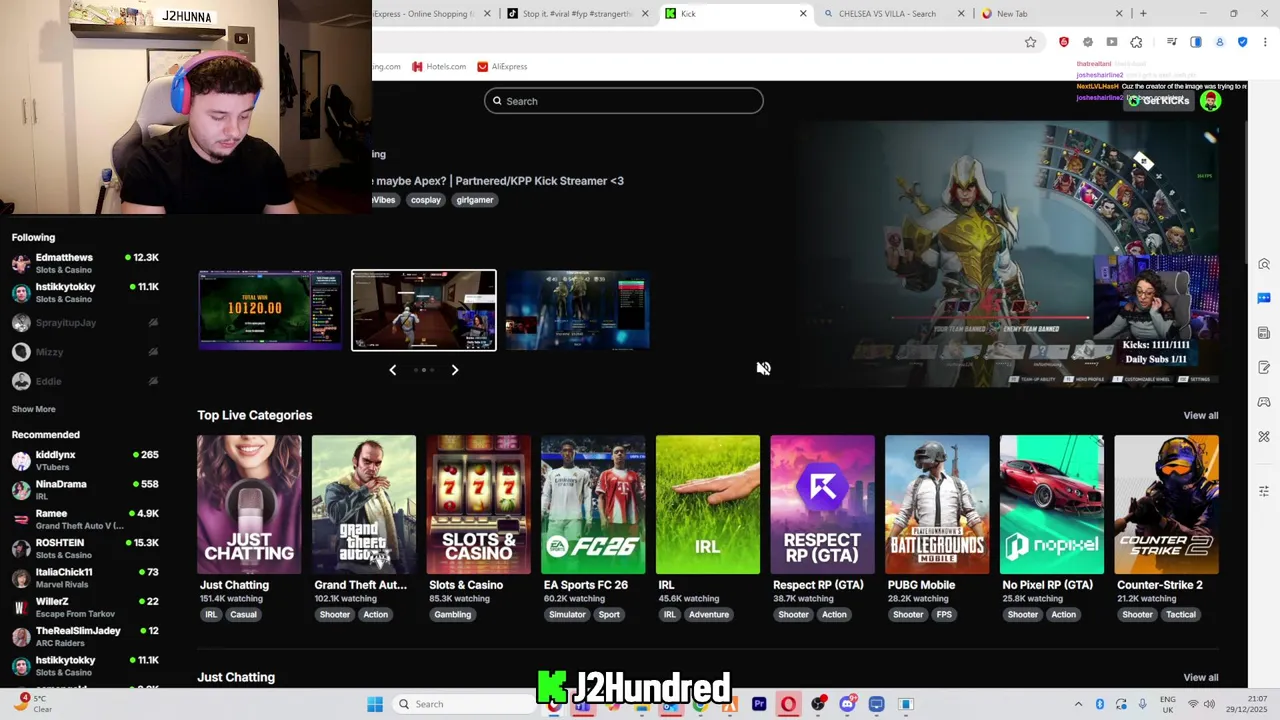Click the cosplay tag
This screenshot has width=1280, height=720.
pos(425,200)
